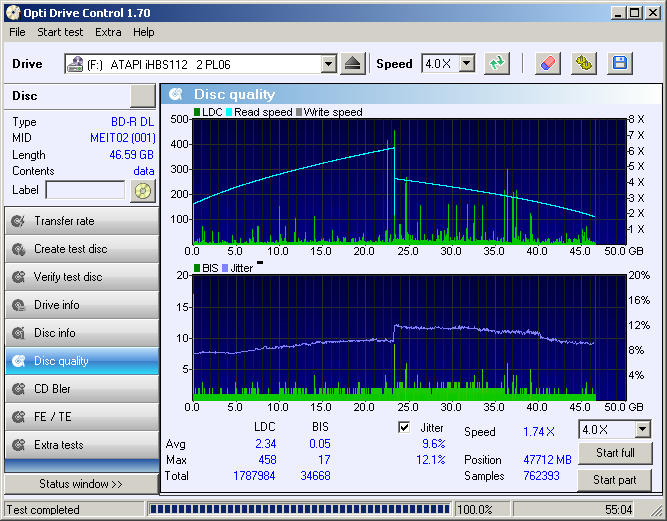Open the Disc info section
Image resolution: width=667 pixels, height=521 pixels.
coord(82,333)
